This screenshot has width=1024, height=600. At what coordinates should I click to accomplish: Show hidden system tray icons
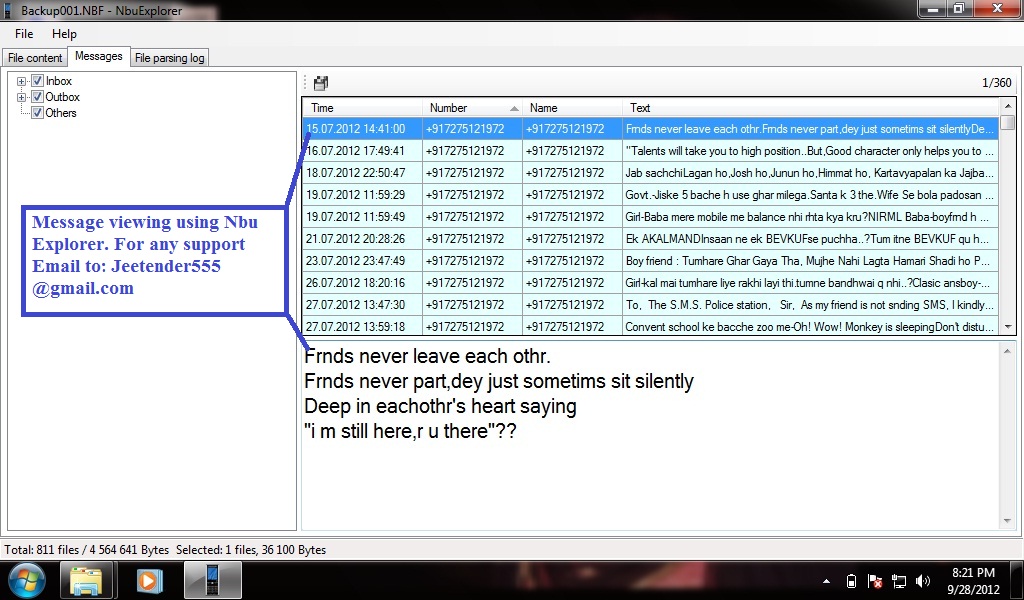(827, 580)
